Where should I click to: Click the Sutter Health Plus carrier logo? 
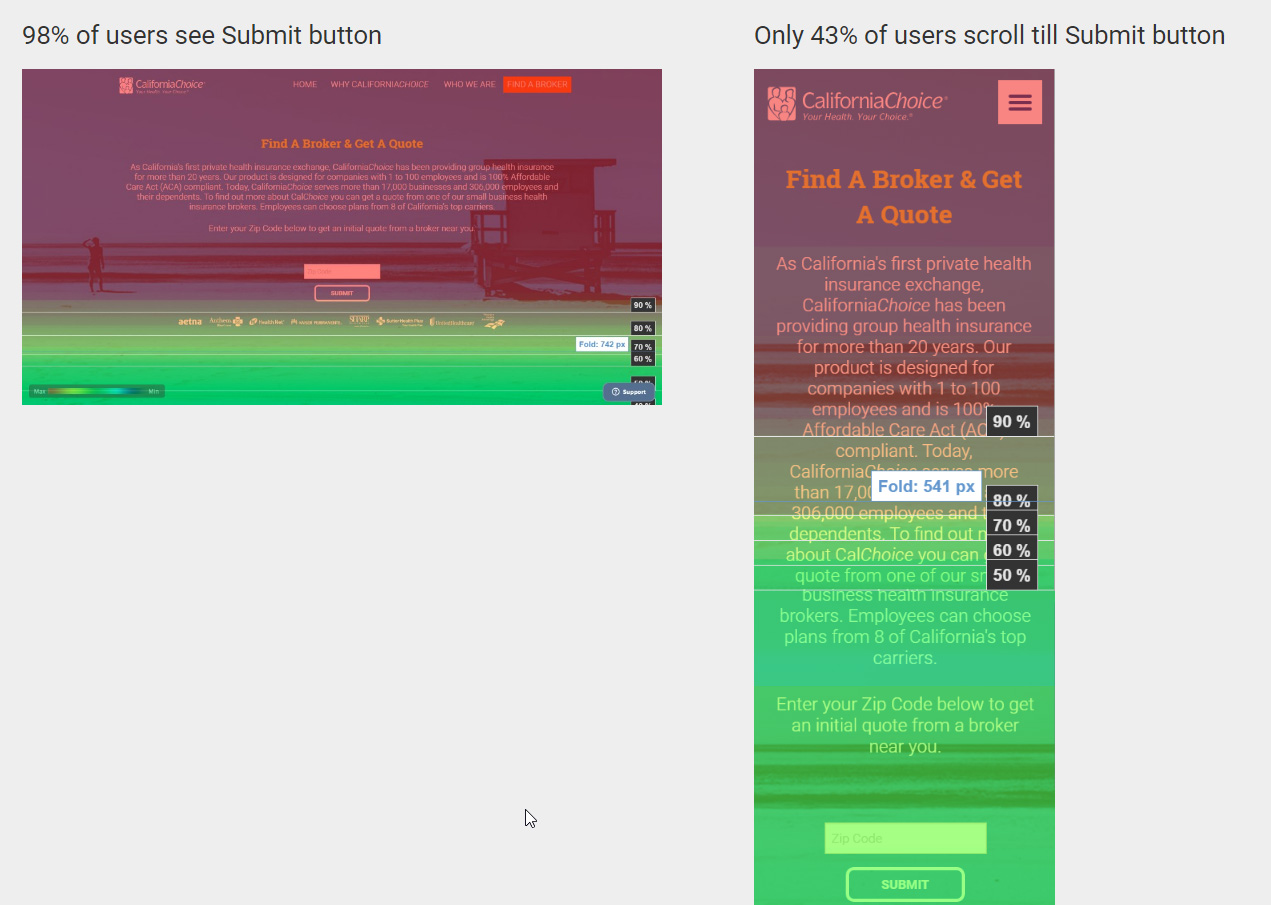pos(400,322)
